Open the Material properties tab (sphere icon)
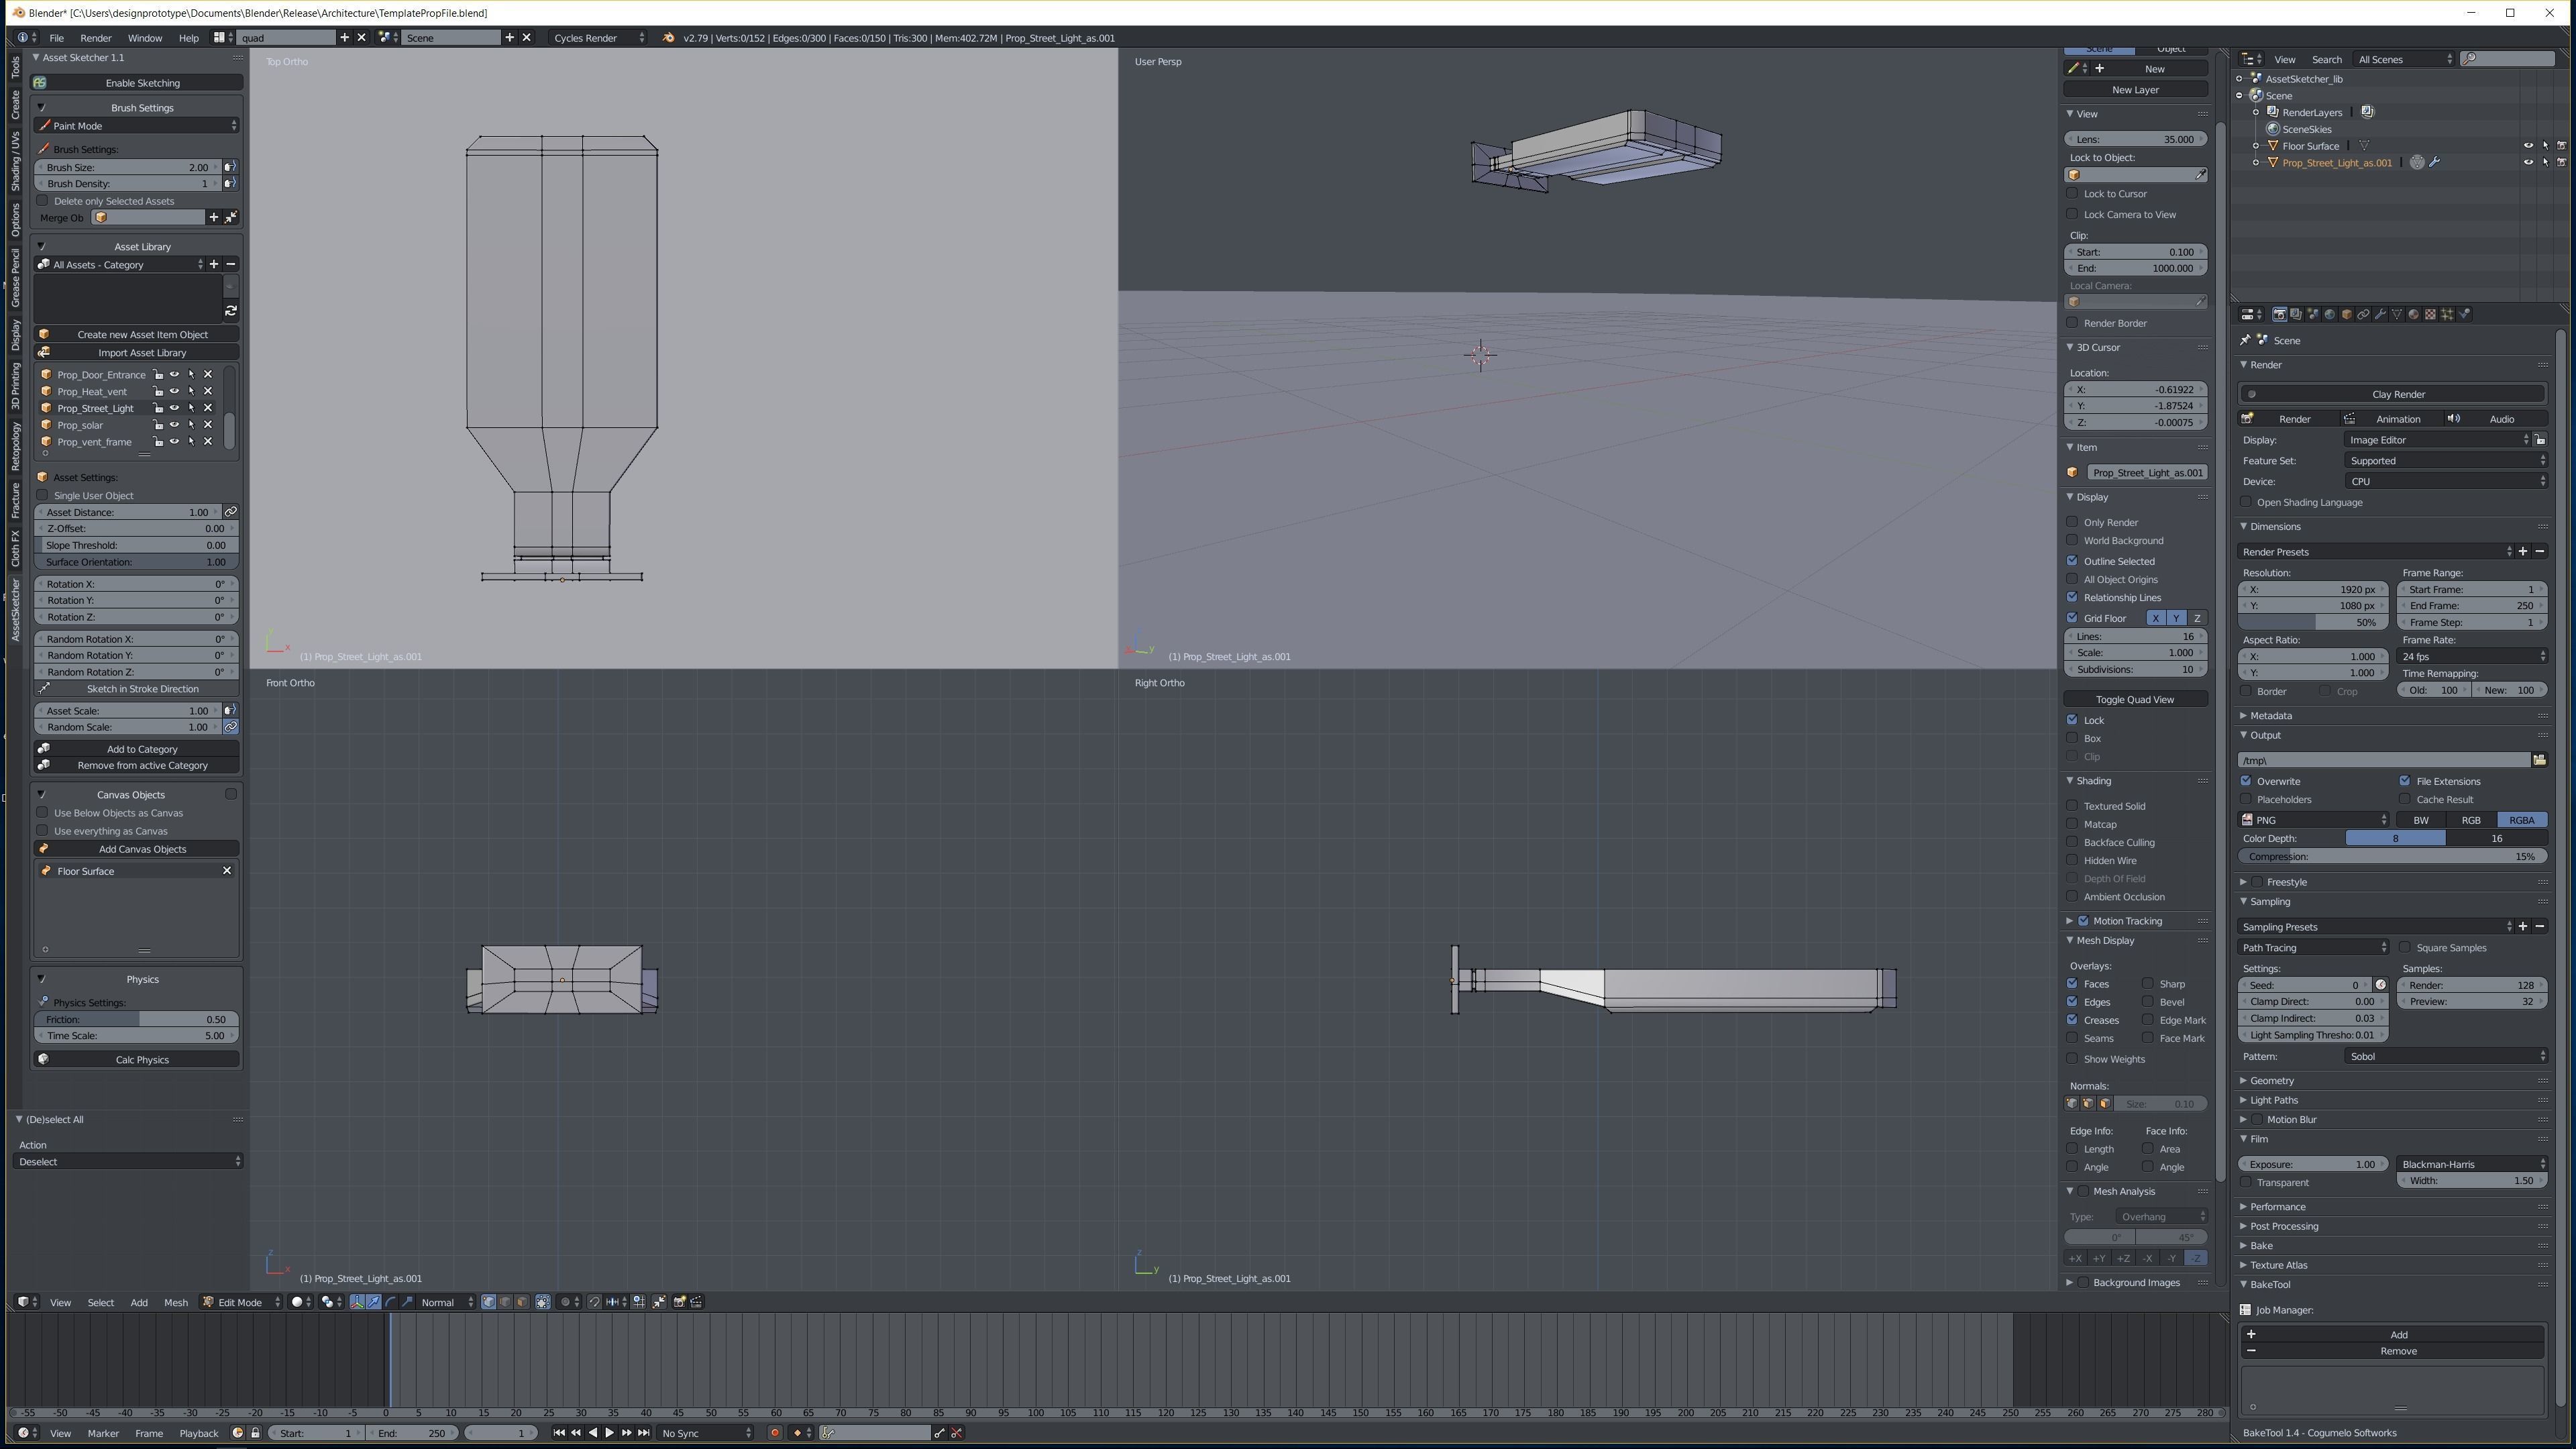This screenshot has height=1449, width=2576. (2414, 314)
